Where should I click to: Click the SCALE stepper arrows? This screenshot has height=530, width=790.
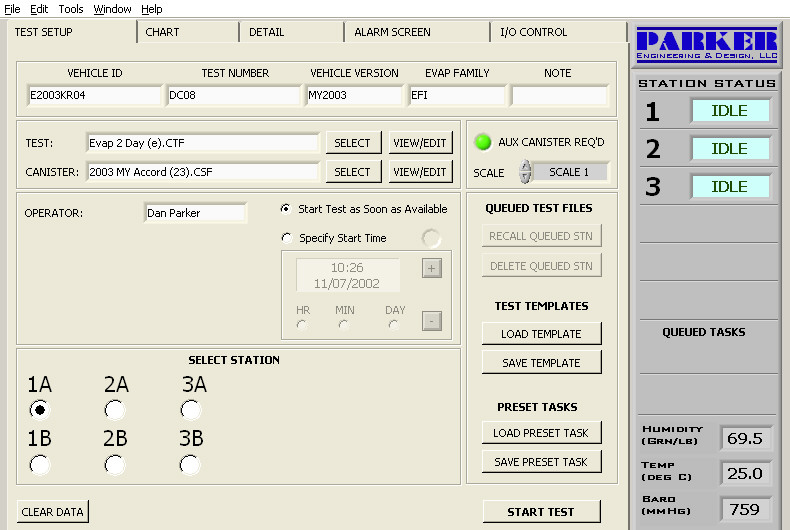(525, 172)
